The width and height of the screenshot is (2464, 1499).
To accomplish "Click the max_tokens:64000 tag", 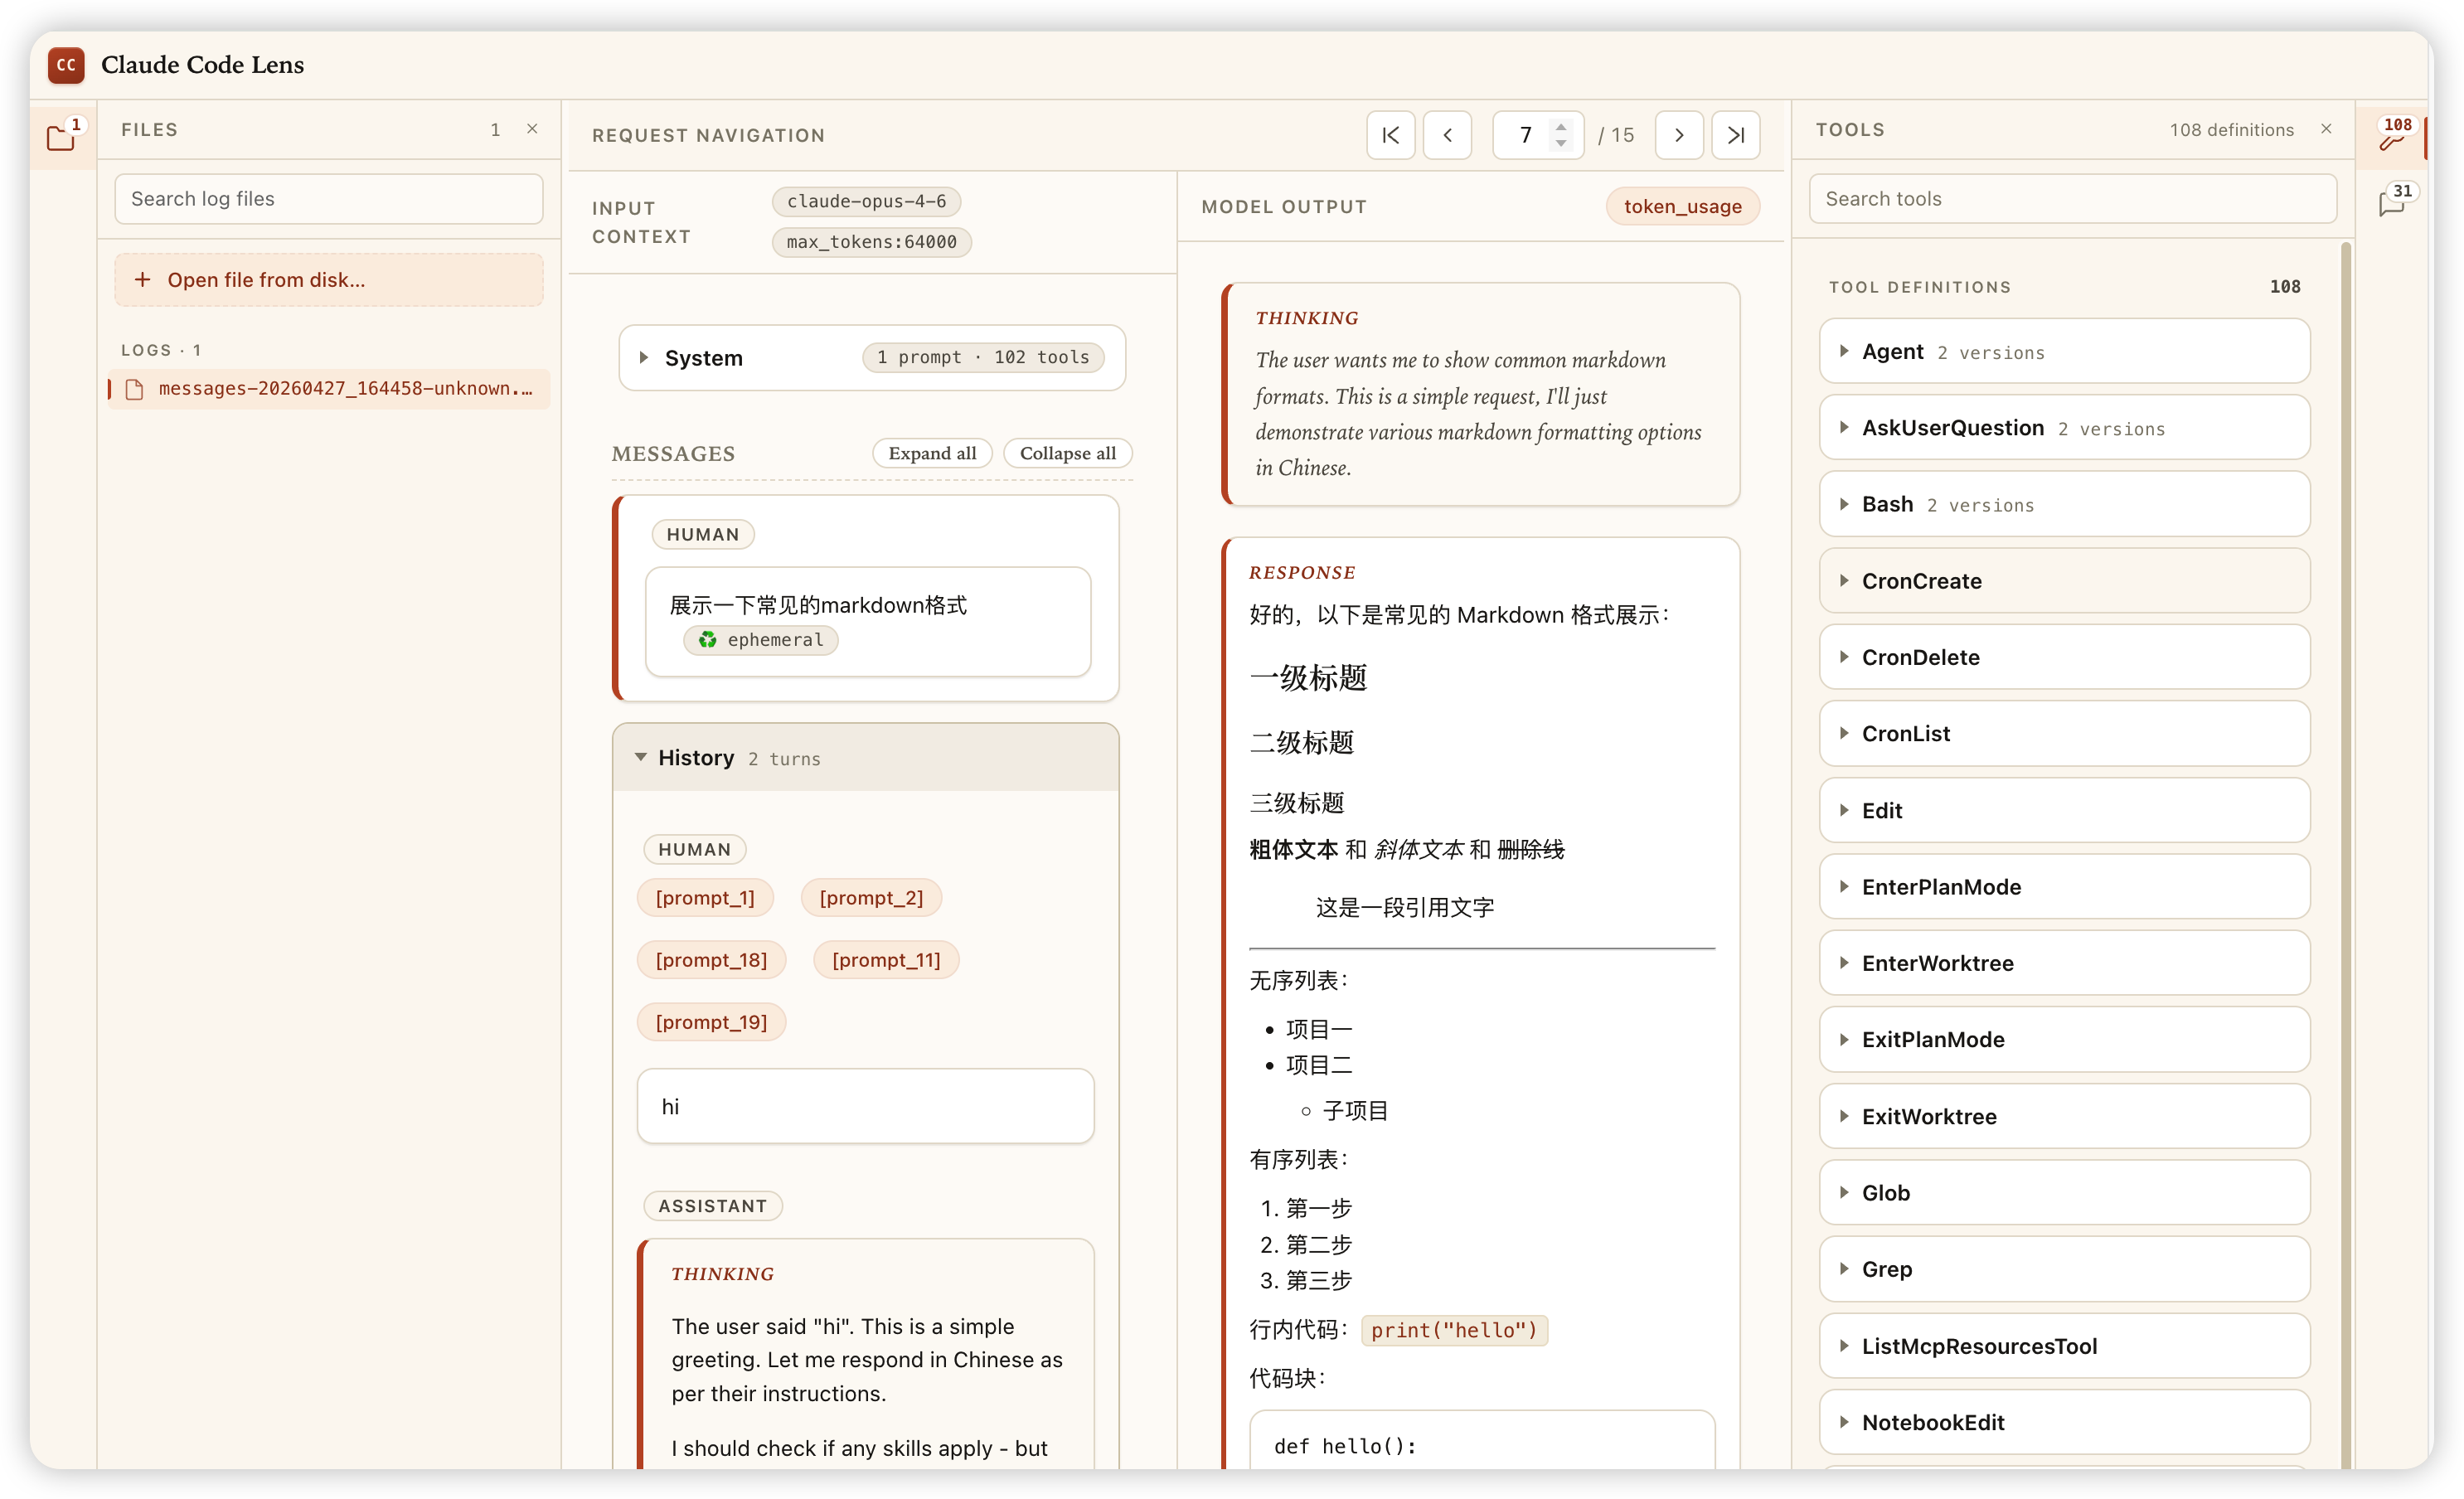I will [871, 242].
